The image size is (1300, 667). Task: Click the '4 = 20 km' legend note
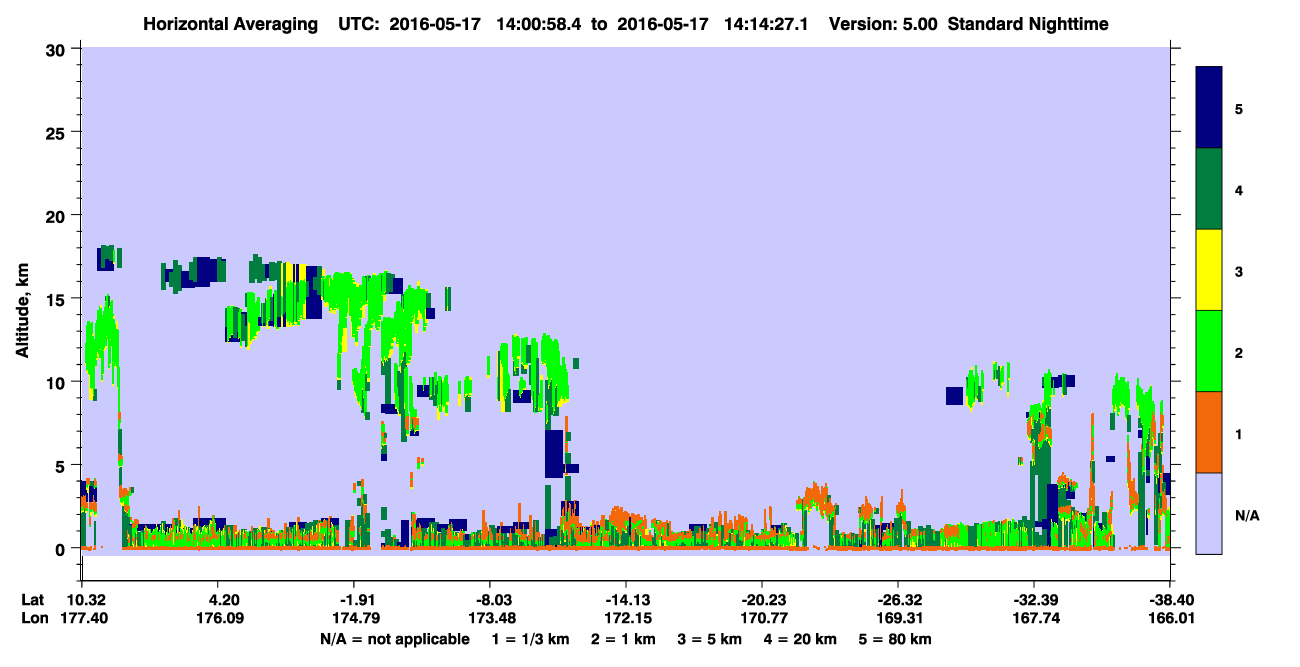802,639
